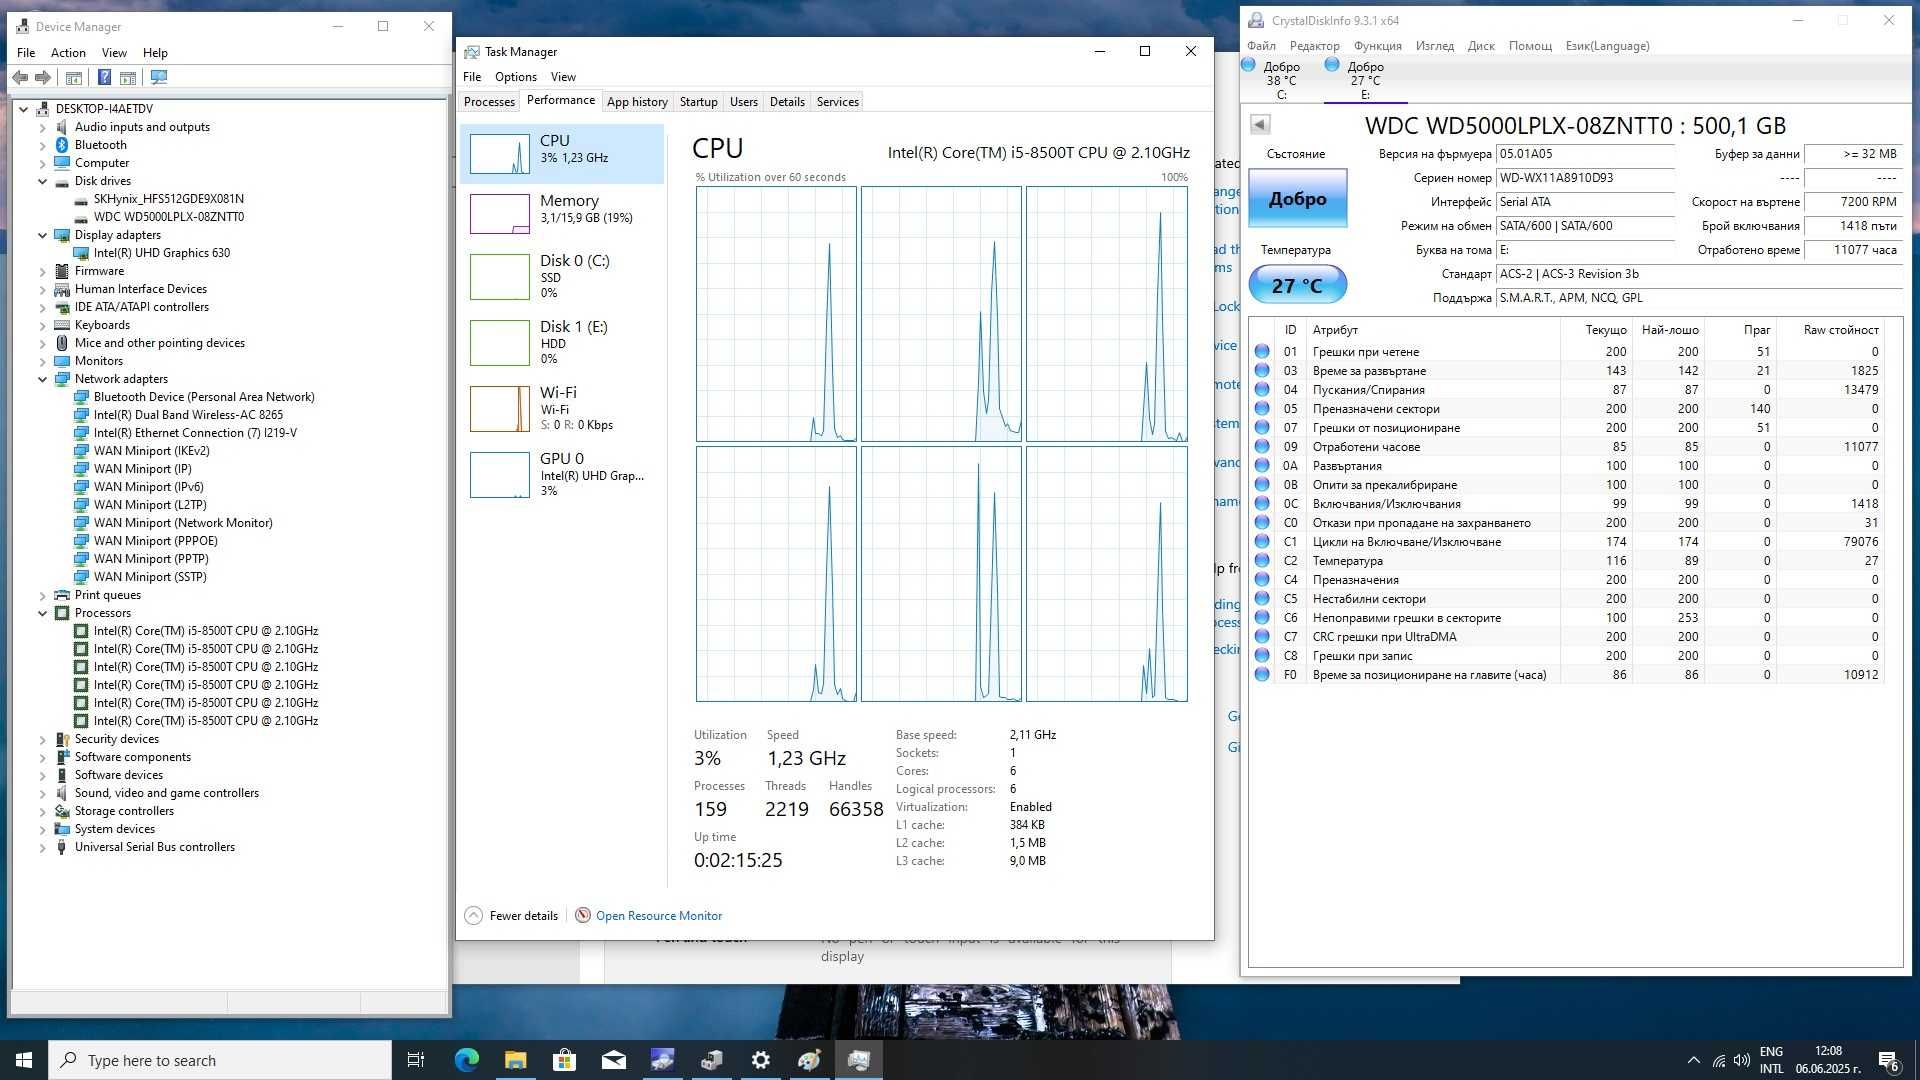1920x1080 pixels.
Task: Open Task View from the taskbar
Action: tap(416, 1060)
